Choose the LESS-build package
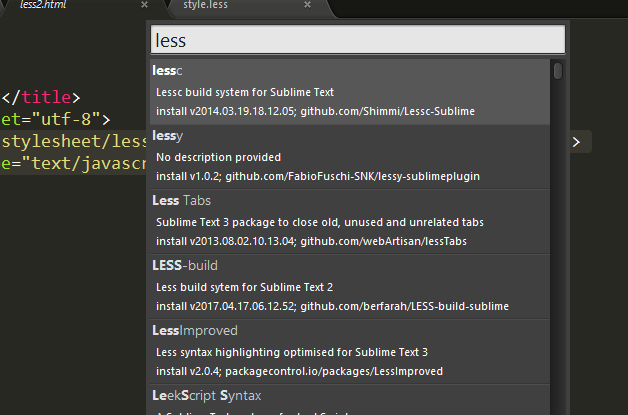The height and width of the screenshot is (415, 628). click(x=350, y=286)
